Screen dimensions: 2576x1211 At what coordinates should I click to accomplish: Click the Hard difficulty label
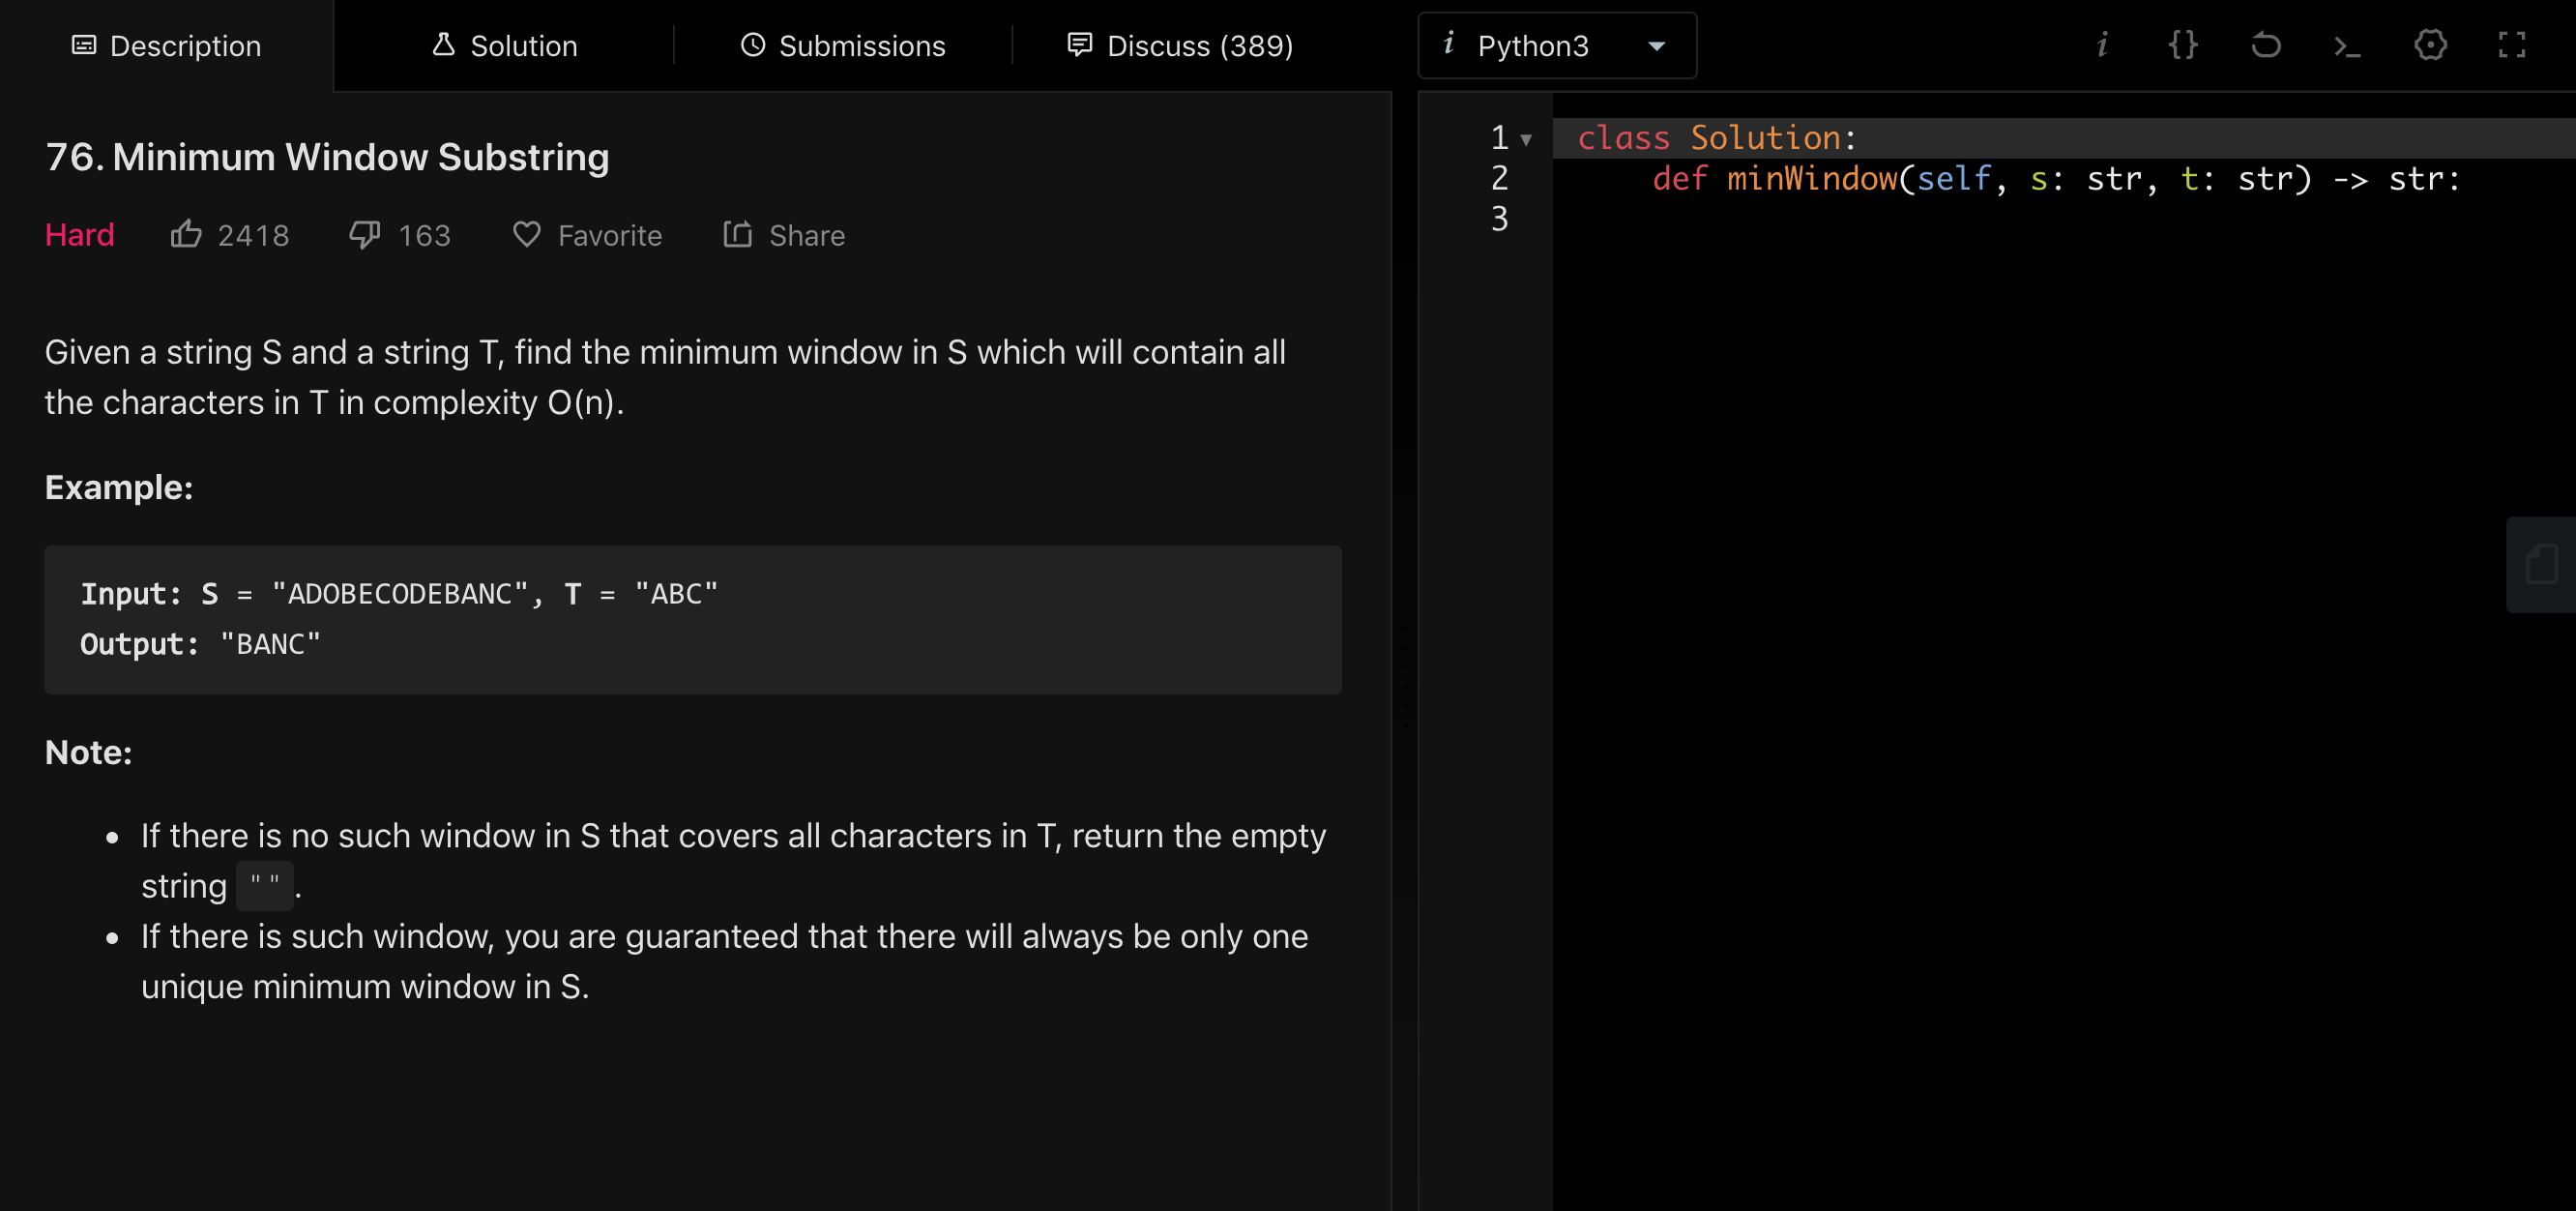point(79,235)
